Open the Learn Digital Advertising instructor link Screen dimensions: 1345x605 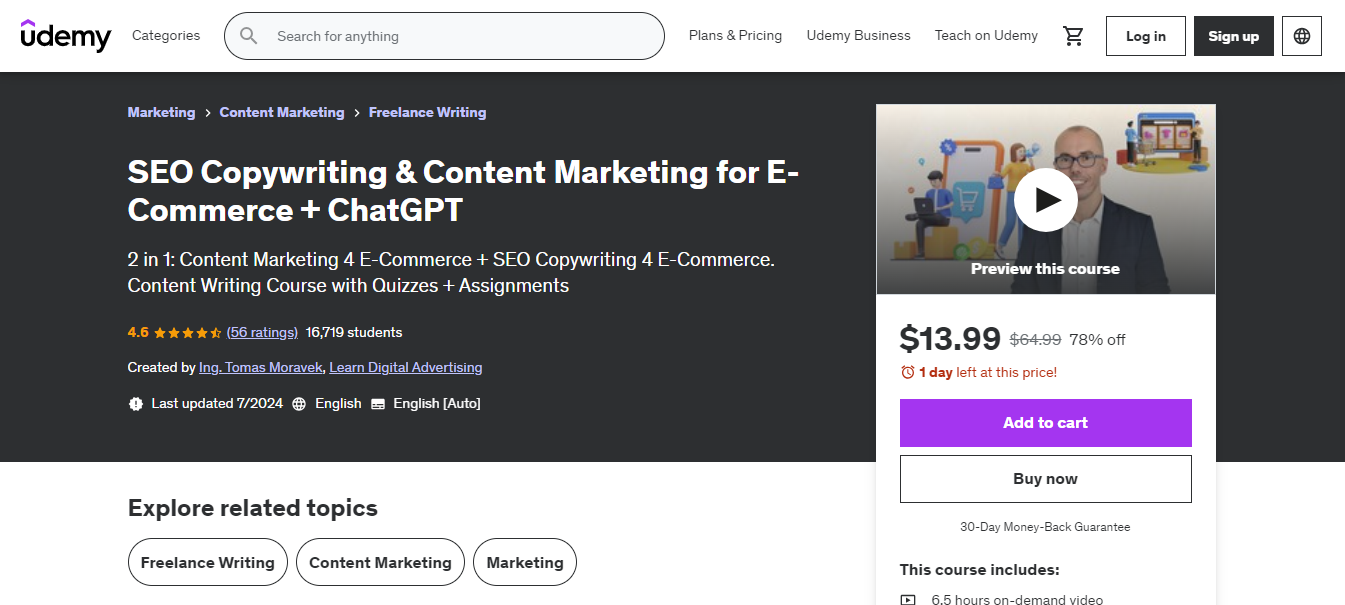(x=406, y=368)
